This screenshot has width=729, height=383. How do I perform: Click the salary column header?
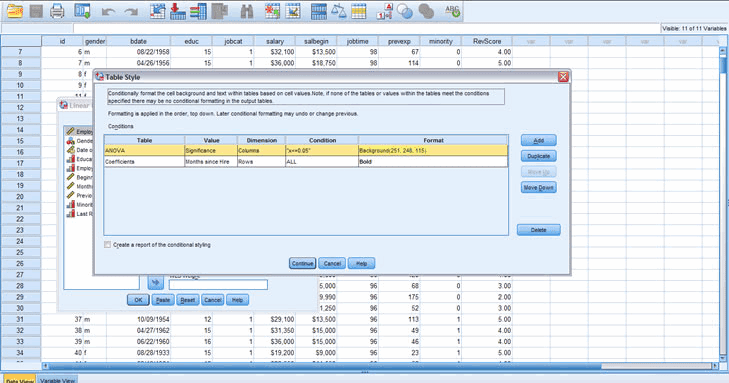point(275,41)
